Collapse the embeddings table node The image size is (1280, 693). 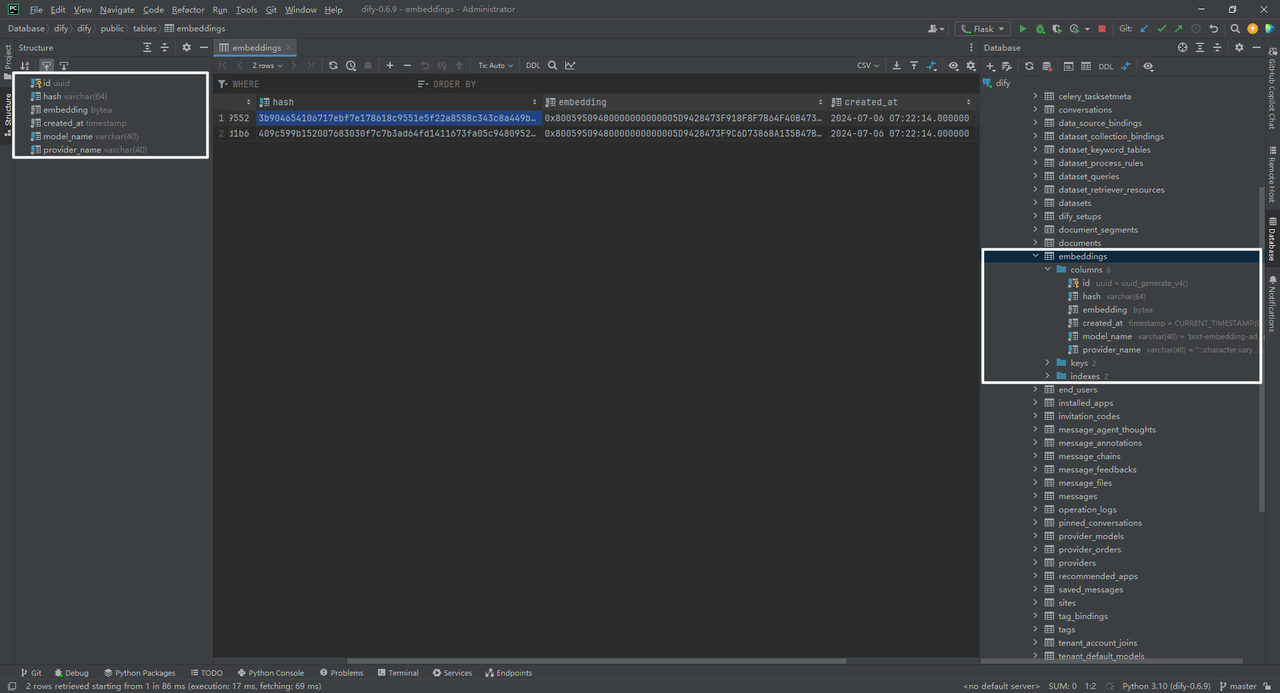pos(1036,256)
